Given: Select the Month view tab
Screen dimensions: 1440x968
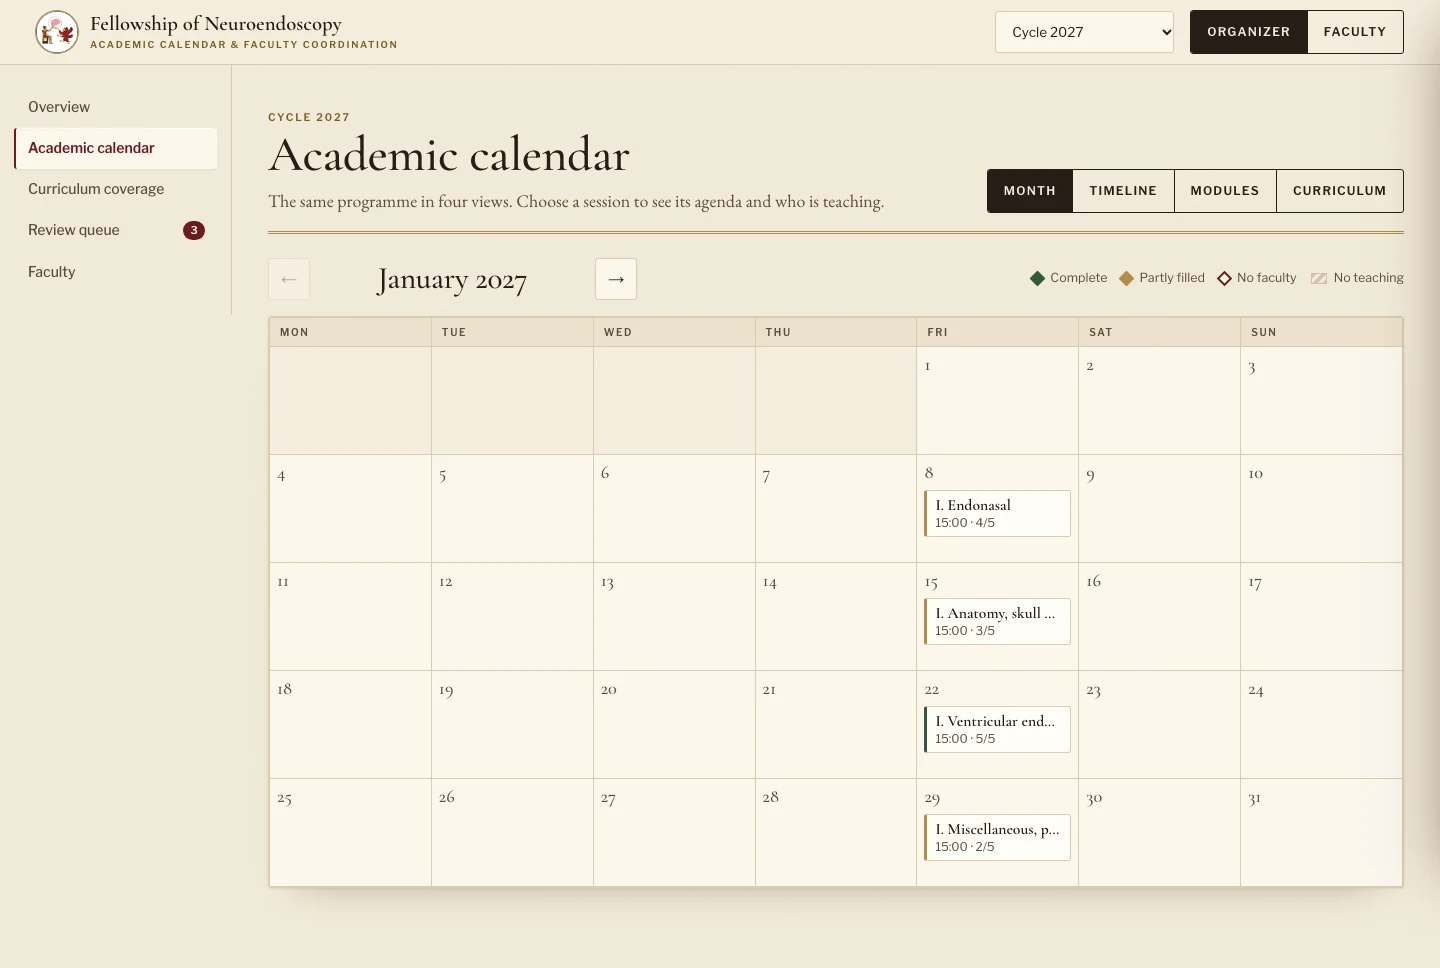Looking at the screenshot, I should tap(1030, 191).
